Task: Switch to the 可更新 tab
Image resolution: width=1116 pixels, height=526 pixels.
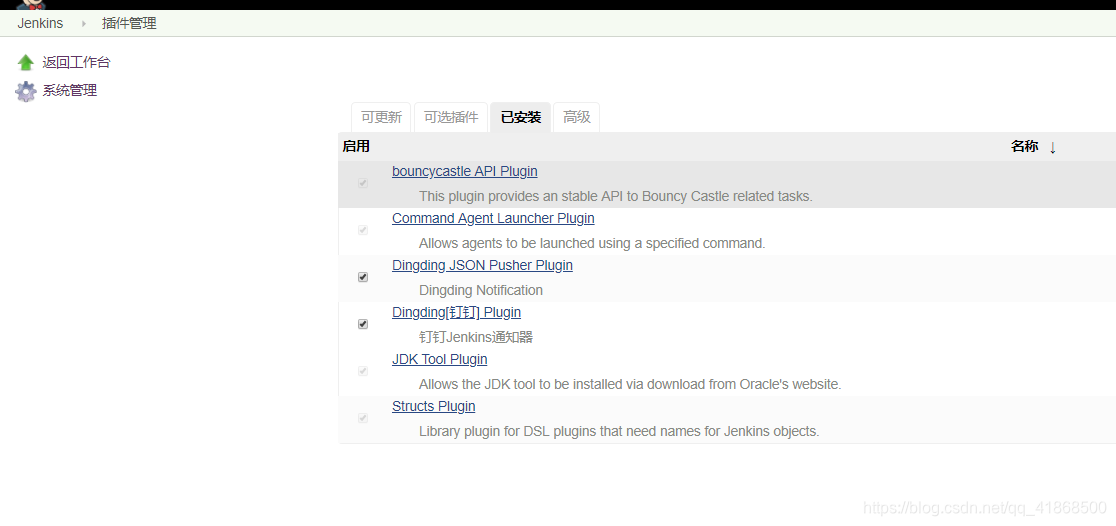Action: click(381, 117)
